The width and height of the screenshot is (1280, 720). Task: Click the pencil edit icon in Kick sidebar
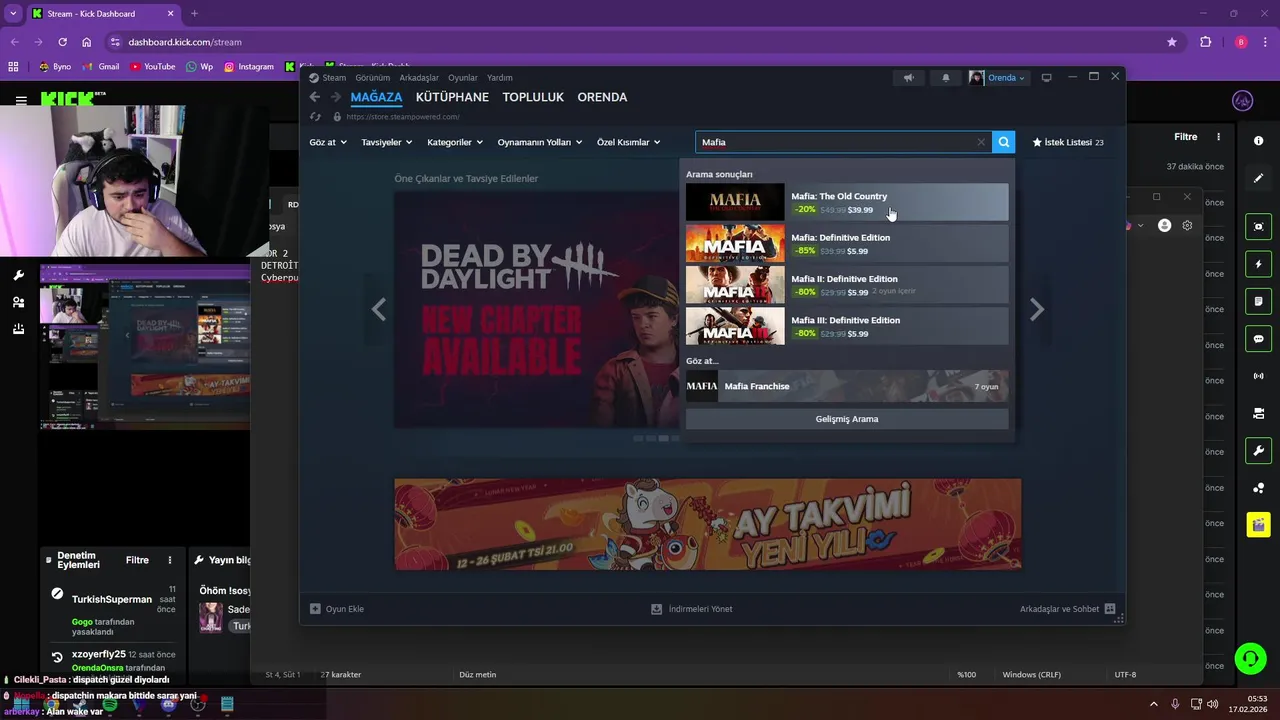point(1258,178)
